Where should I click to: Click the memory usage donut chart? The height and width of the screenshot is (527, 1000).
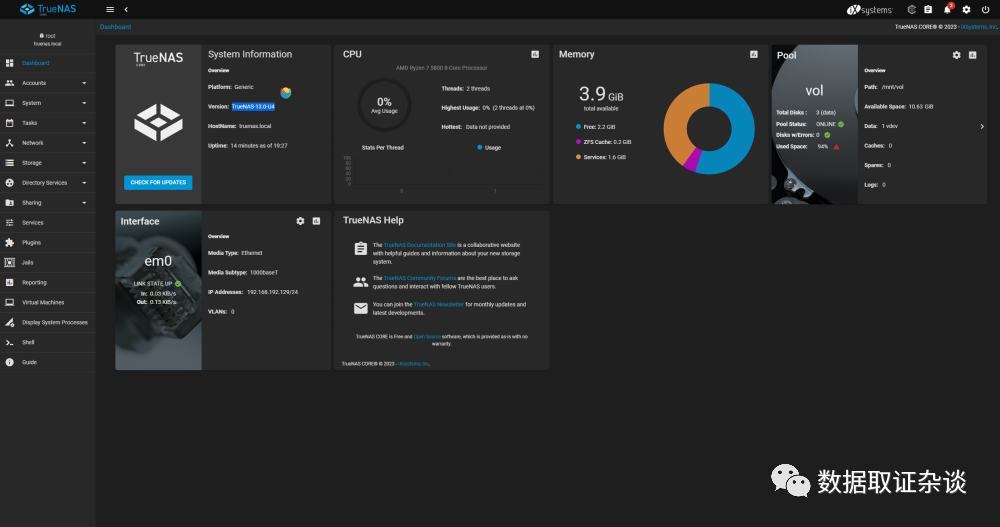coord(709,128)
